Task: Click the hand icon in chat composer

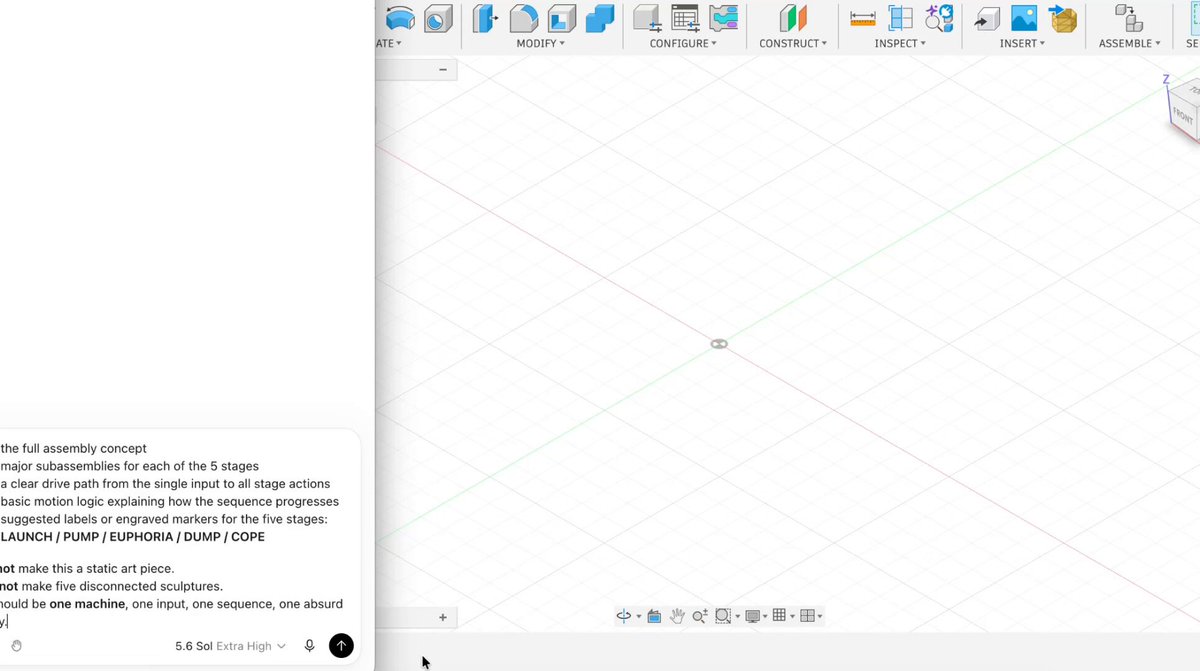Action: [x=16, y=646]
